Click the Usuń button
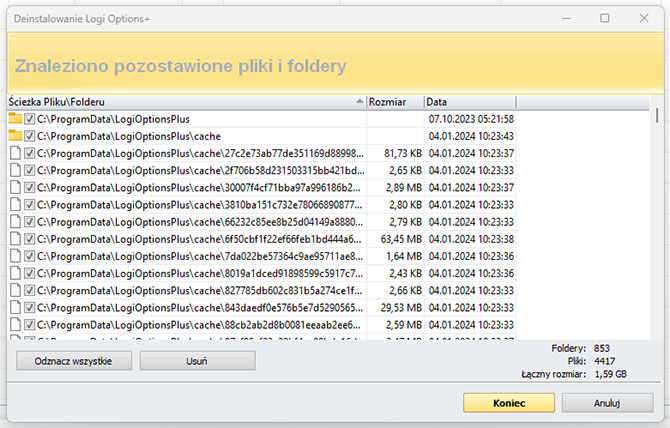The image size is (670, 428). pos(197,361)
